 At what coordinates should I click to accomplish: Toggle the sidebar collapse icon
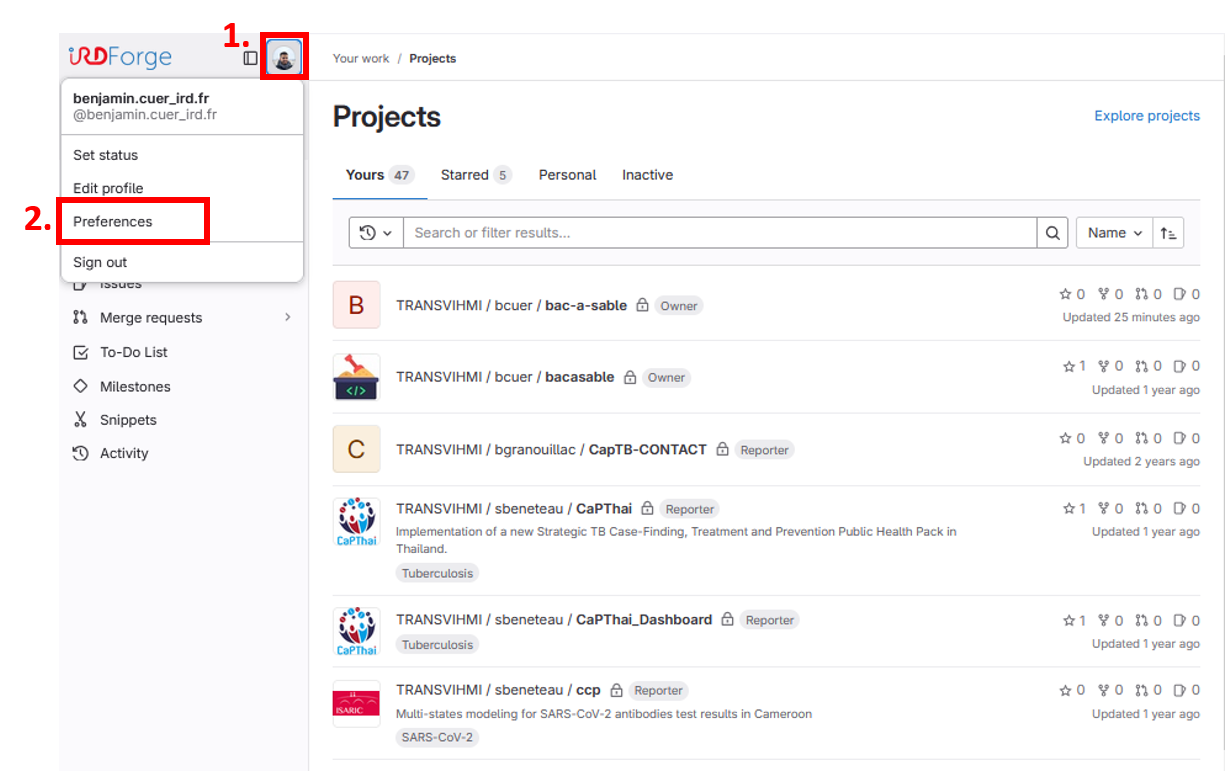pyautogui.click(x=250, y=58)
